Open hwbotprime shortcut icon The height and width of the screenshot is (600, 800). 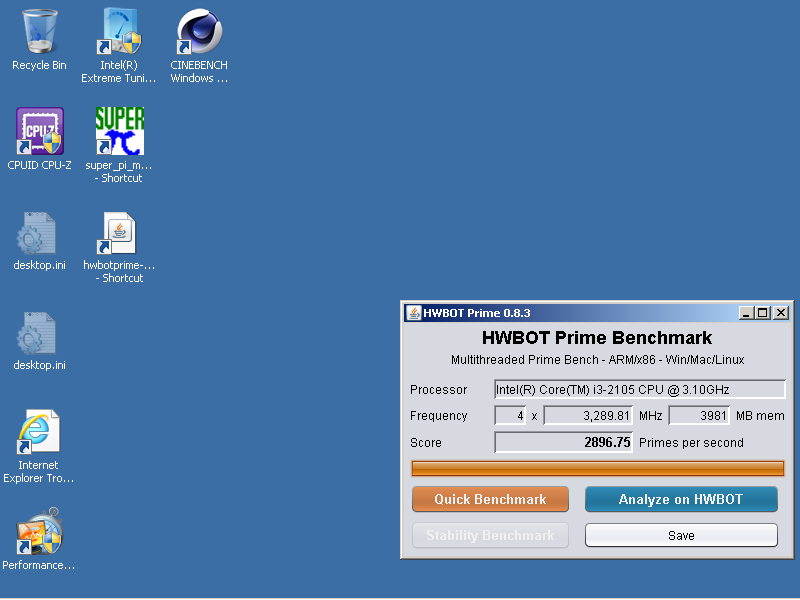[x=117, y=233]
